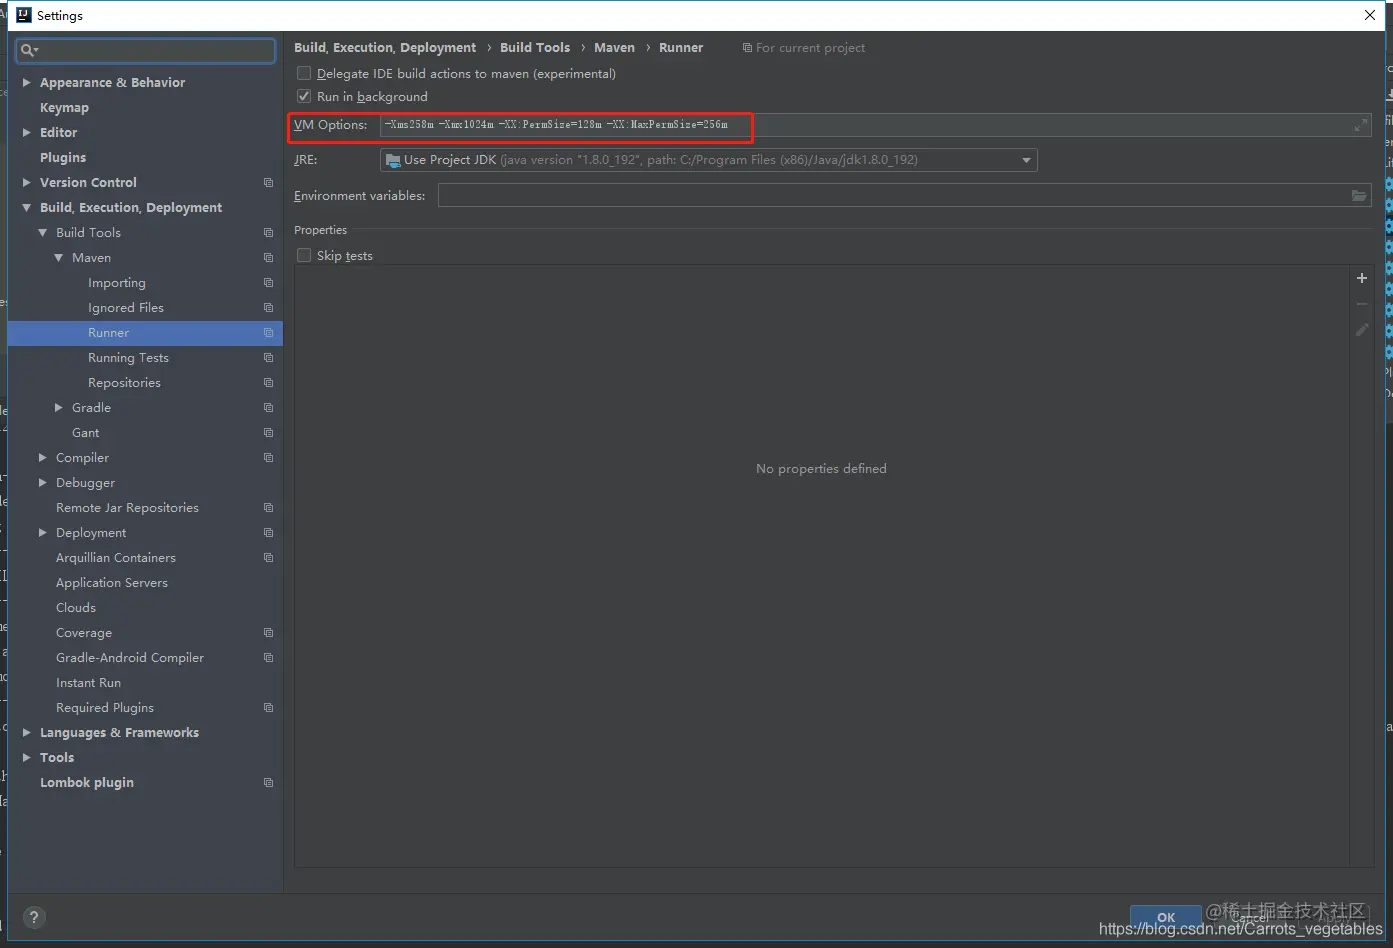Click the project-scope icon beside Build Tools
This screenshot has width=1393, height=948.
point(268,233)
